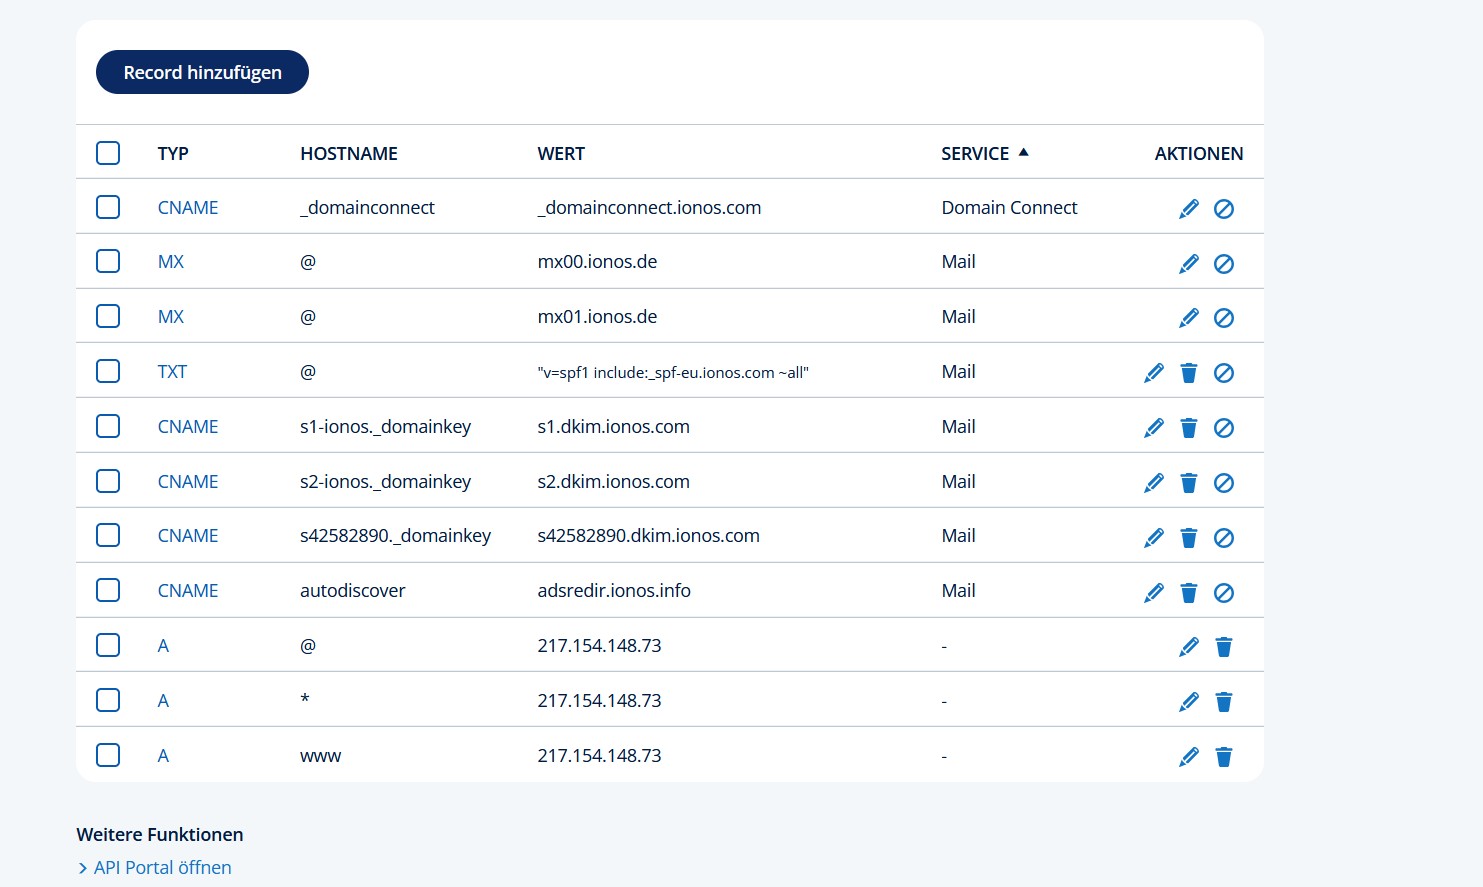Disable the s2-ionos._domainkey record

(x=1223, y=483)
